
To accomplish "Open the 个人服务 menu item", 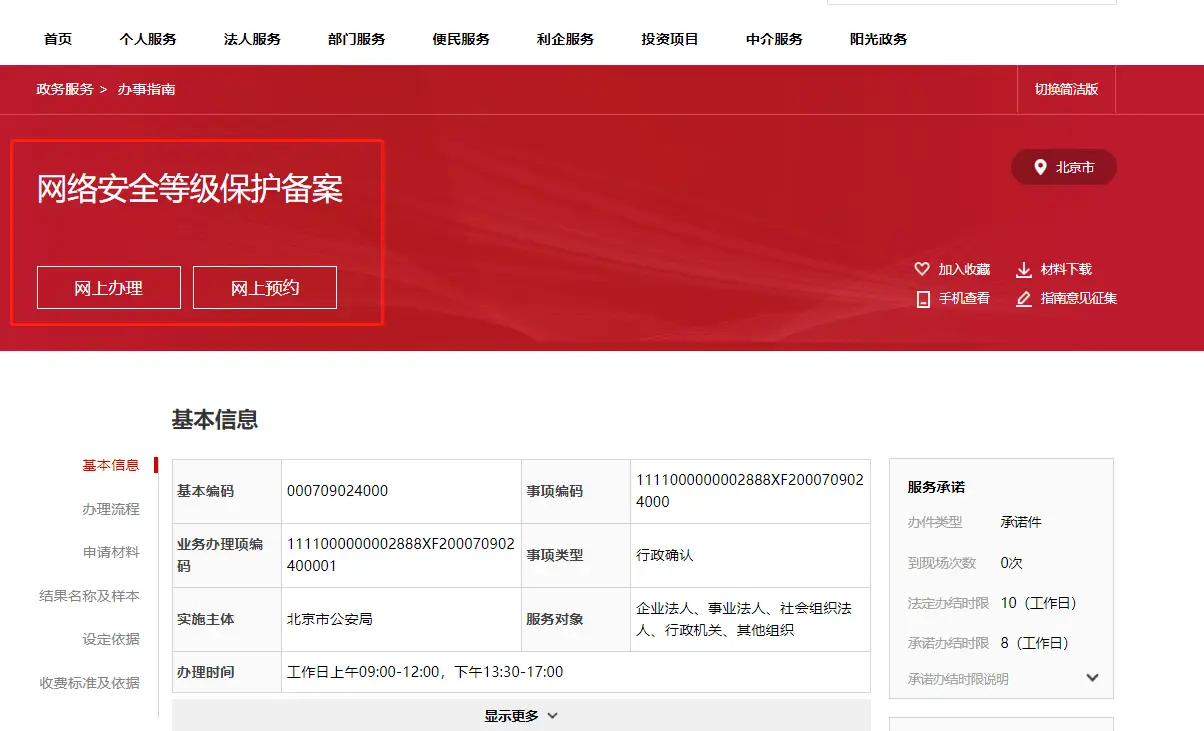I will pos(147,39).
